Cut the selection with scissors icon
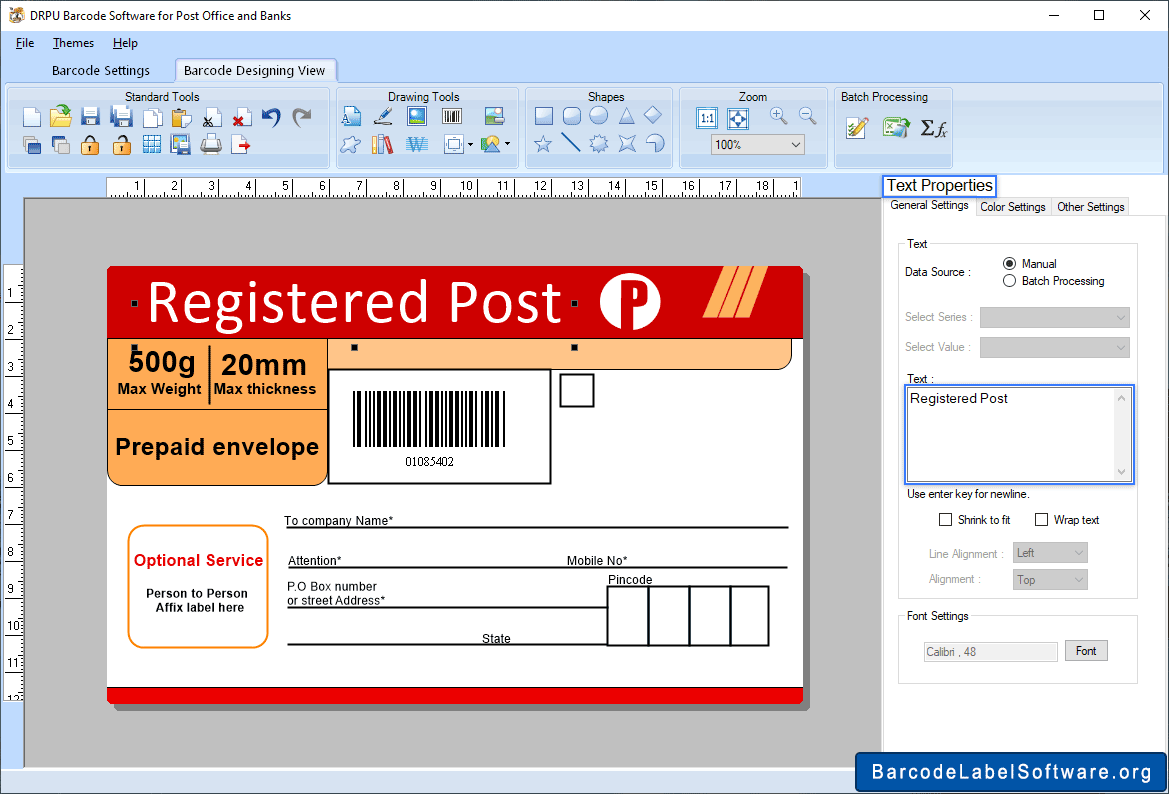 [211, 119]
